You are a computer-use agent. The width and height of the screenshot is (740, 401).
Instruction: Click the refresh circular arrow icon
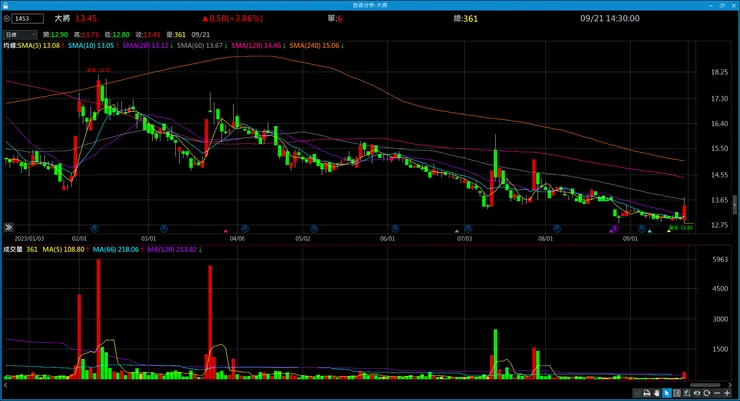706,393
